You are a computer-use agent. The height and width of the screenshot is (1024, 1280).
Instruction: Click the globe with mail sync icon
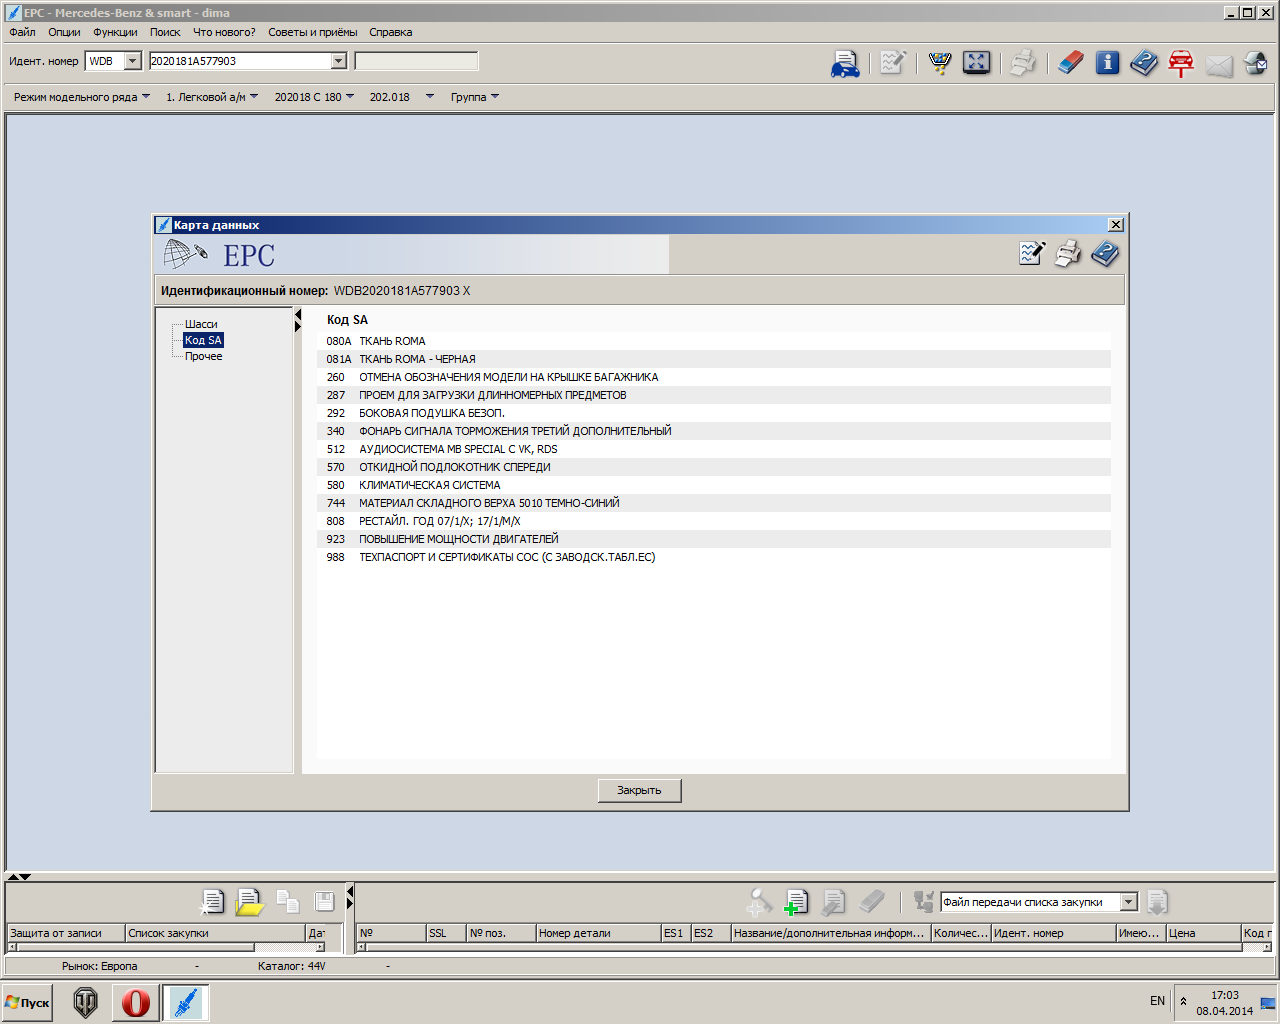[1256, 63]
